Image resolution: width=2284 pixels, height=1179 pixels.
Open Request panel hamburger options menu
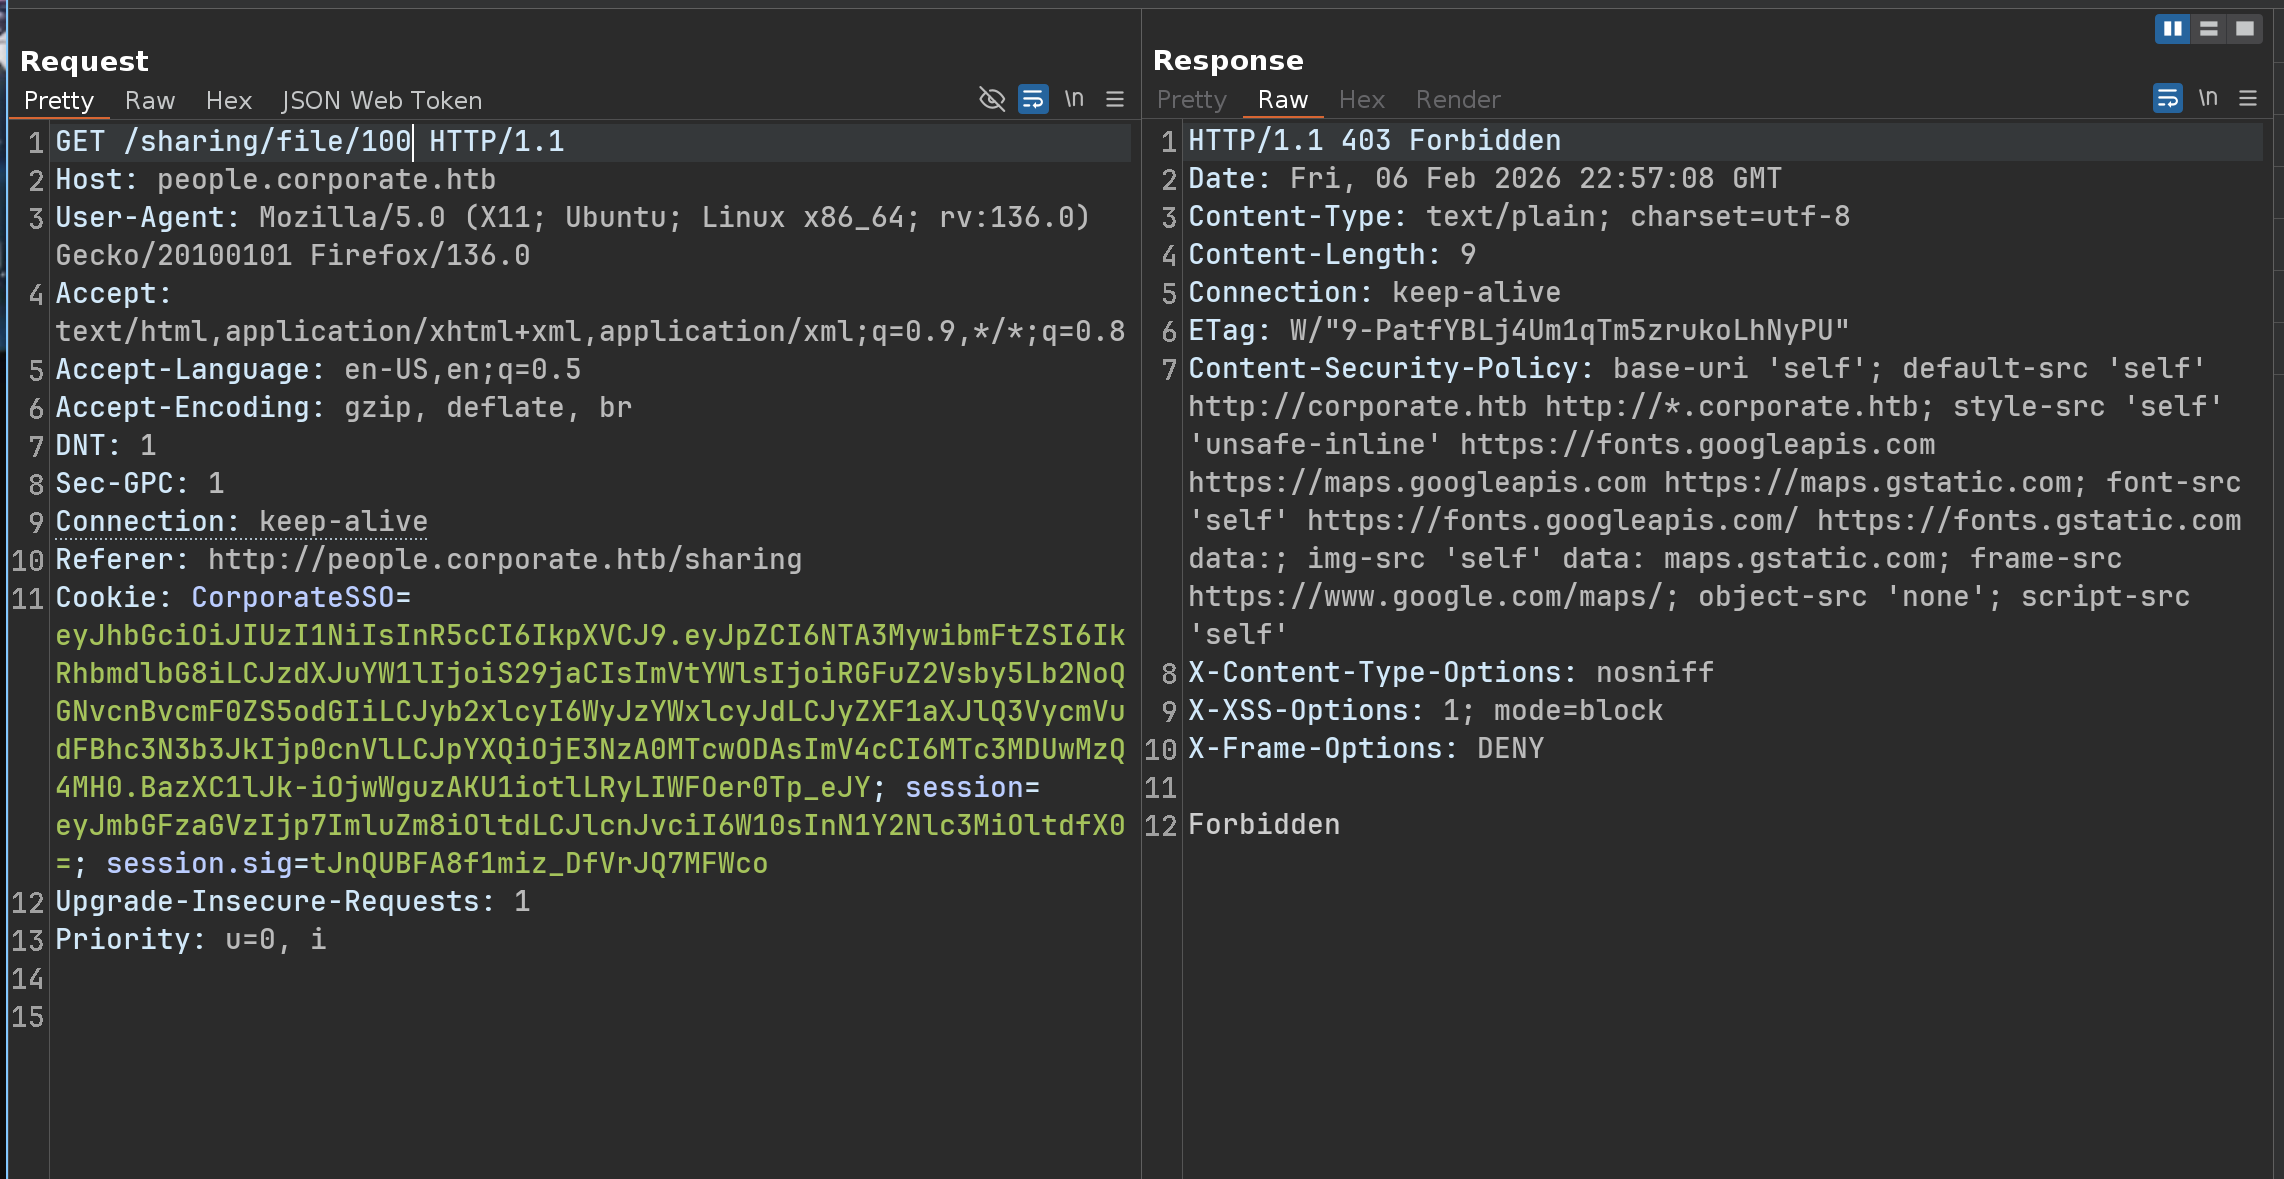tap(1115, 99)
